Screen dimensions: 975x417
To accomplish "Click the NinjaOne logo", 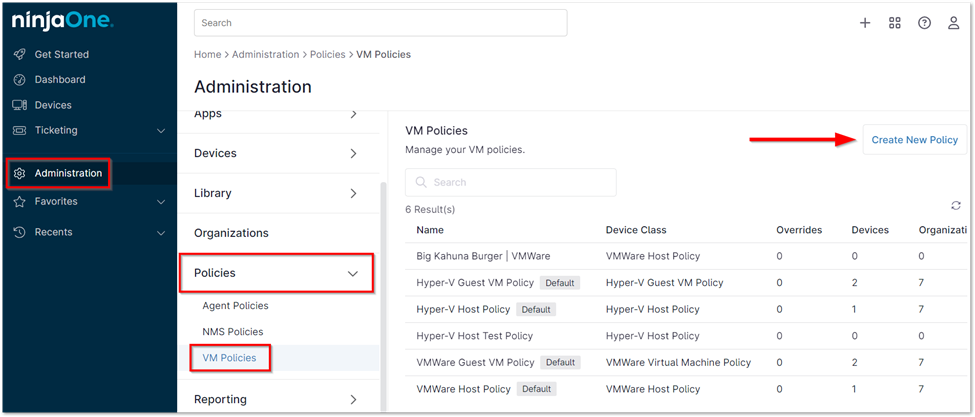I will click(62, 22).
